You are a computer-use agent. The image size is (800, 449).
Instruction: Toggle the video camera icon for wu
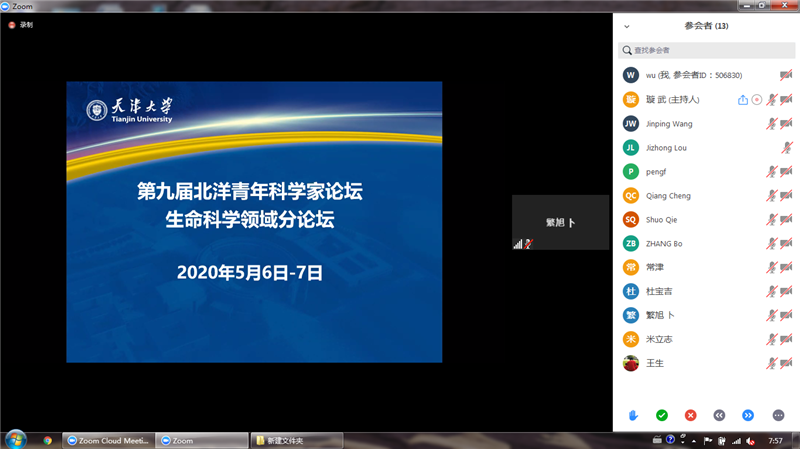tap(786, 75)
